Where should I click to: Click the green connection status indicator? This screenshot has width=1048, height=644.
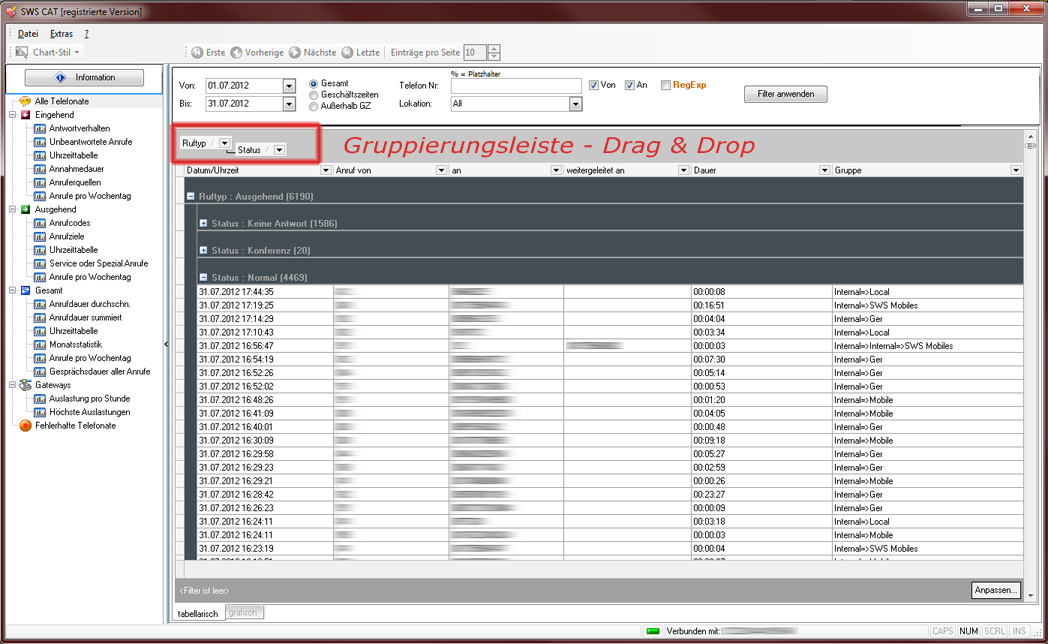(x=652, y=631)
